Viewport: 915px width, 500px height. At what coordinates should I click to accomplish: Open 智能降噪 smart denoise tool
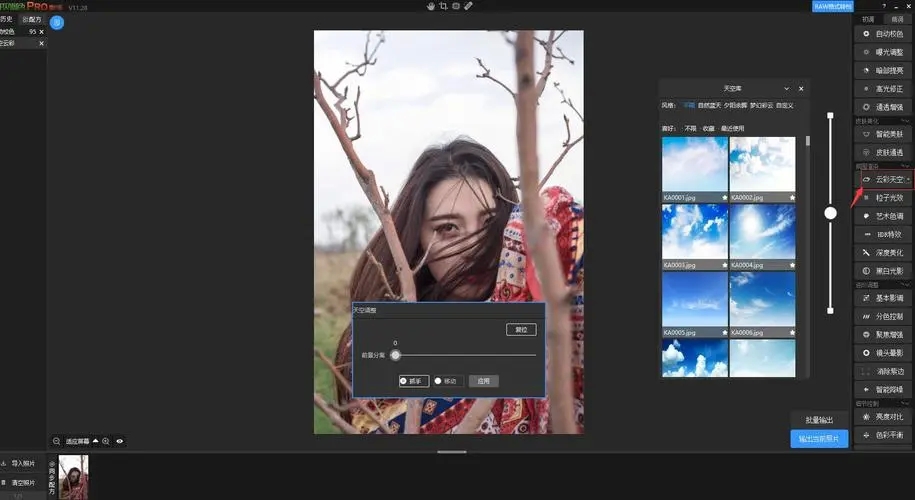(x=882, y=389)
